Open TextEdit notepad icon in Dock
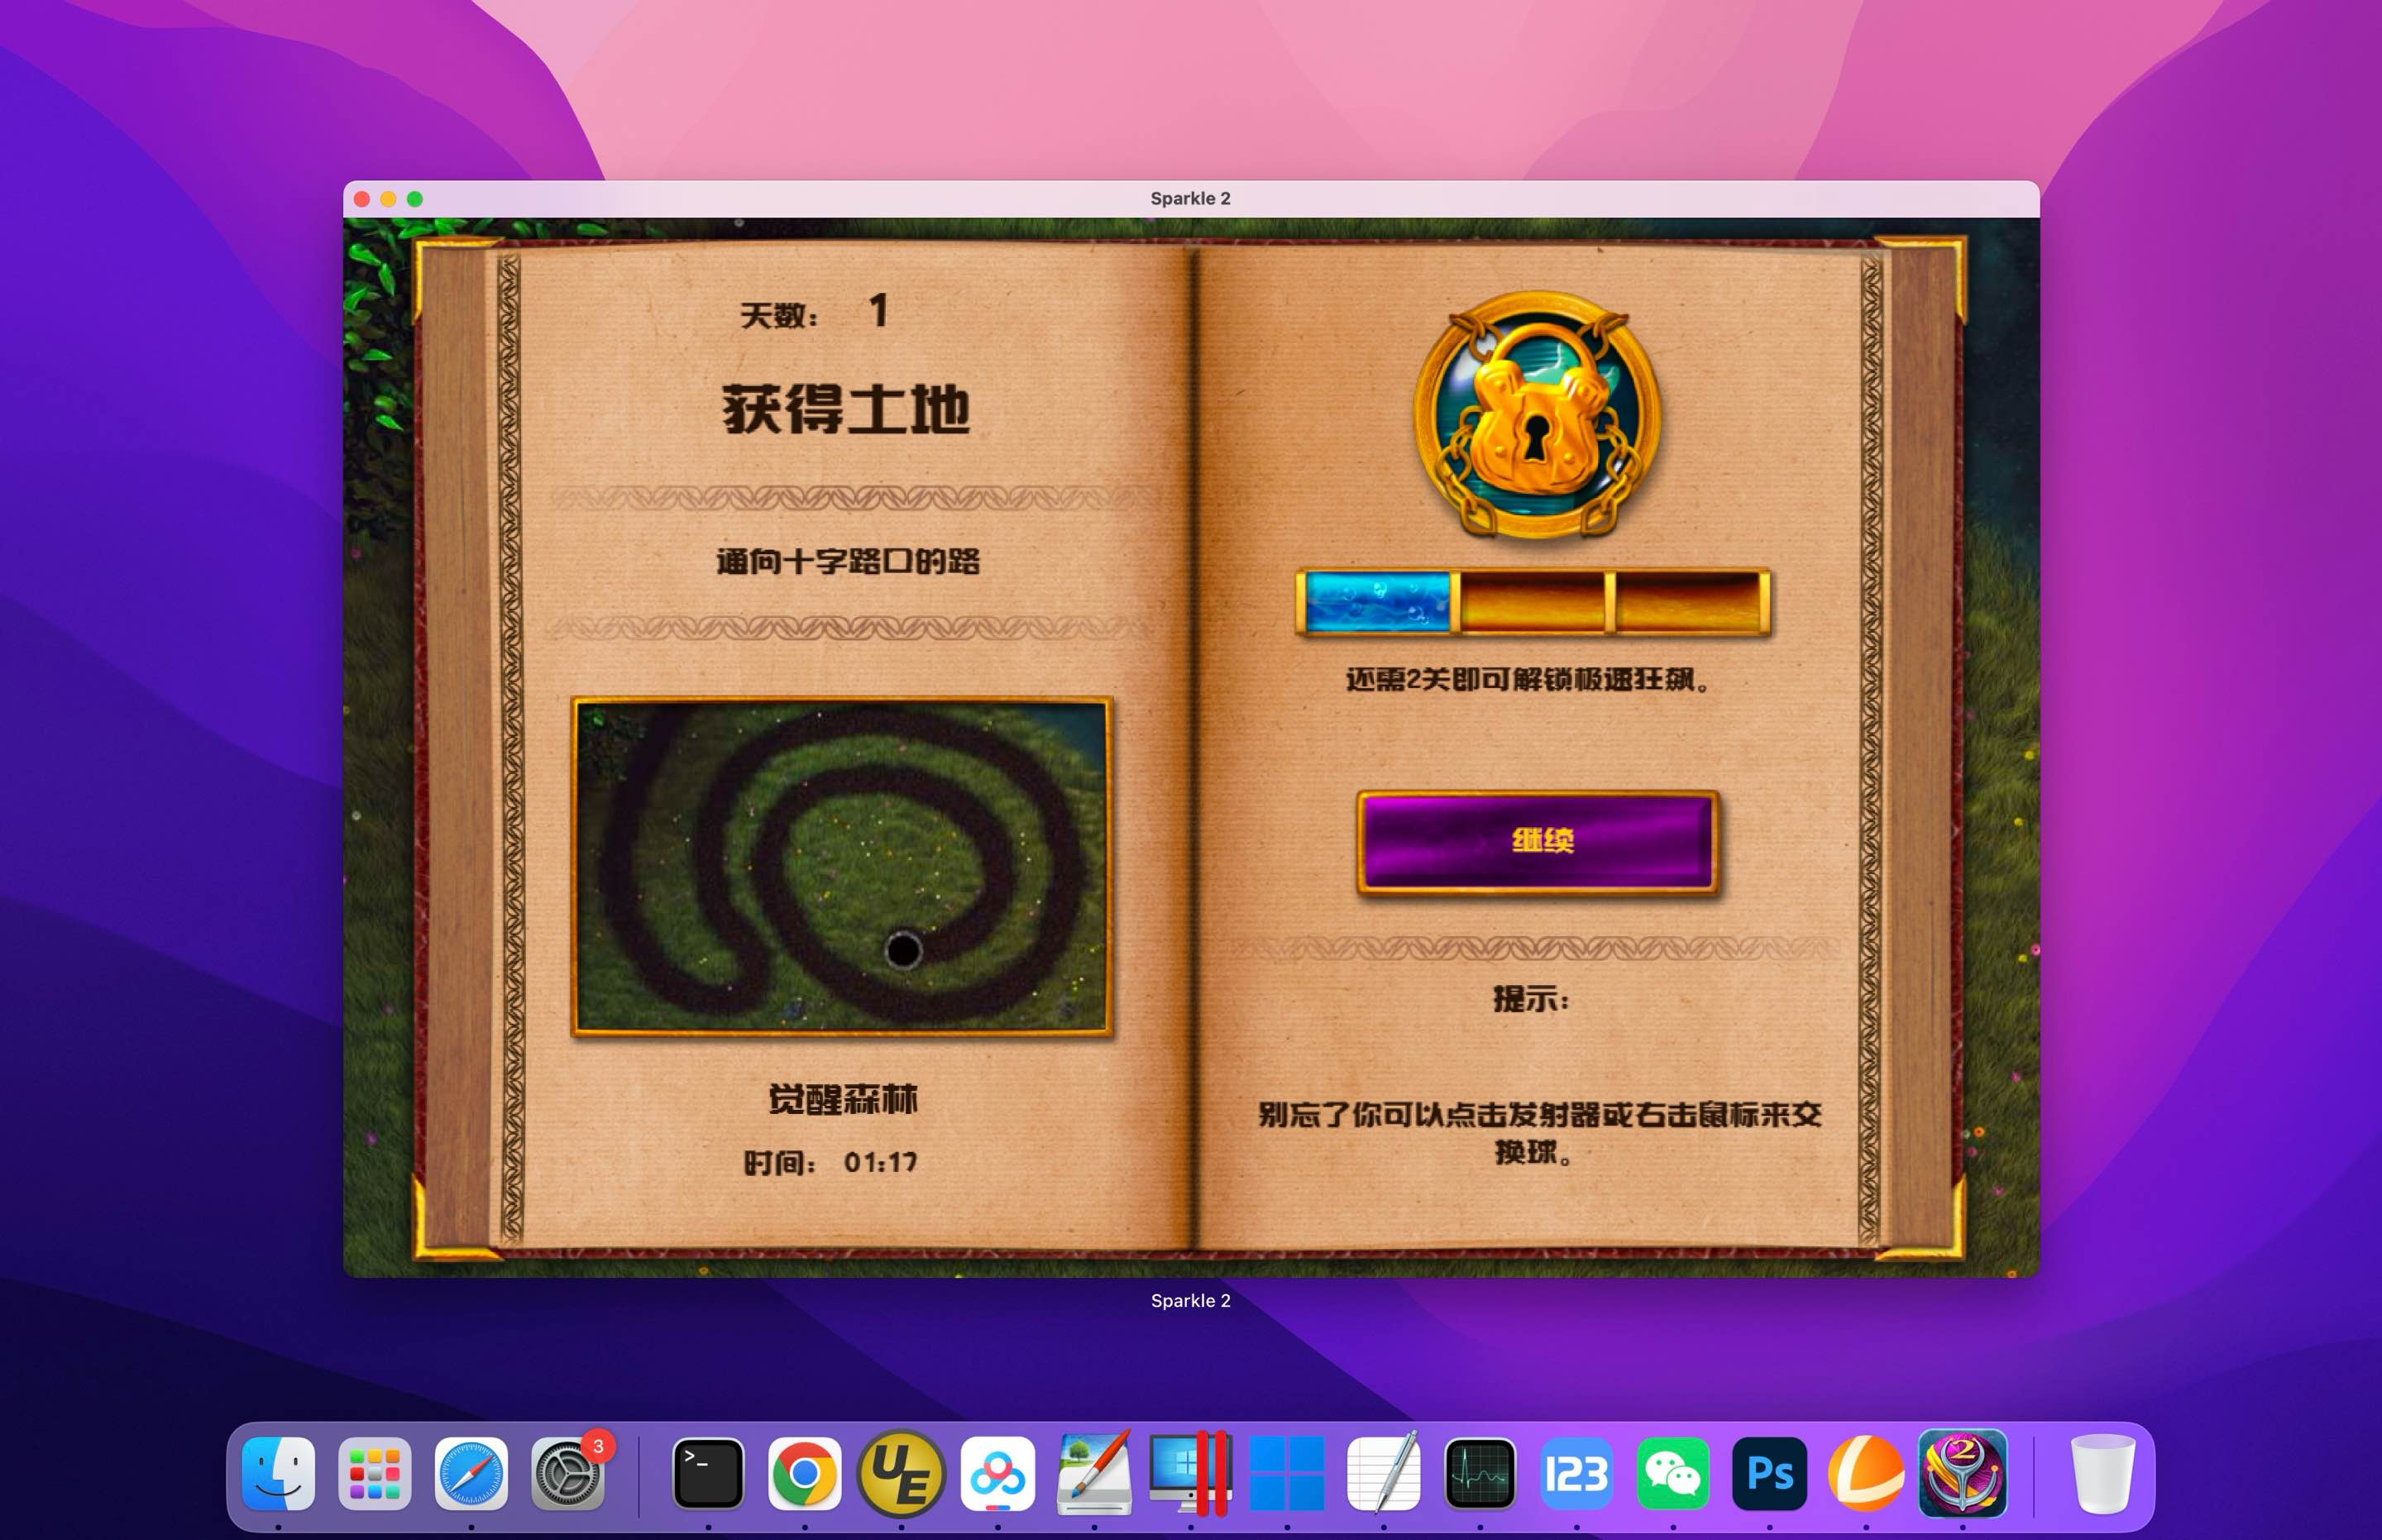Viewport: 2382px width, 1540px height. [x=1383, y=1473]
